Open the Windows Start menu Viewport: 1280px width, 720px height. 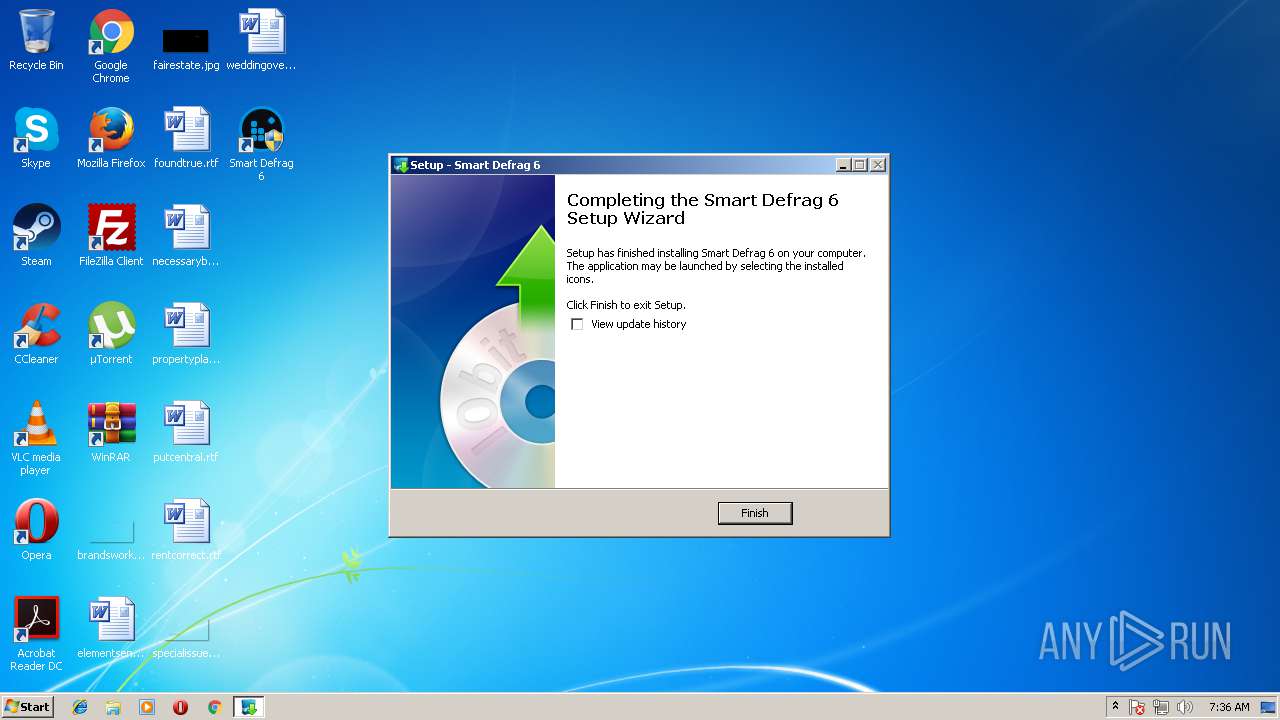27,706
